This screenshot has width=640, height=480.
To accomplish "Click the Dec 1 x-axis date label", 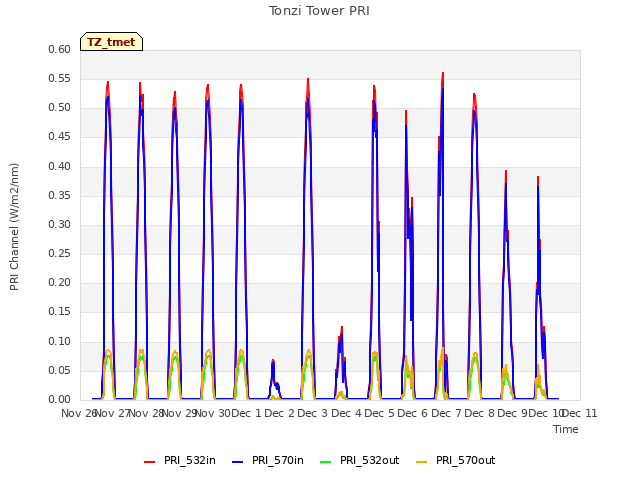I will click(247, 413).
